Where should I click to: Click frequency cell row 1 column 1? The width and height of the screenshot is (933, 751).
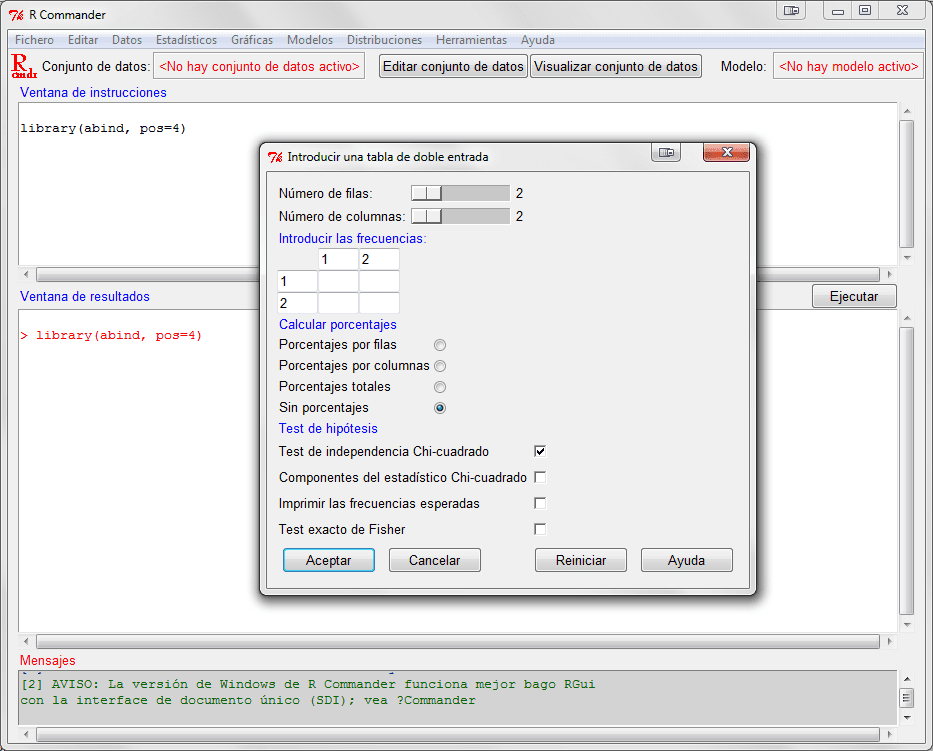(338, 281)
